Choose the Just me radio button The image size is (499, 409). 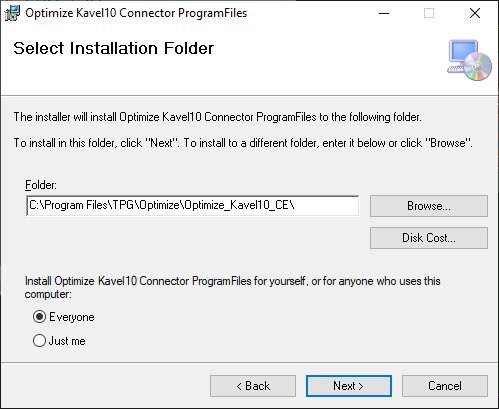[39, 341]
